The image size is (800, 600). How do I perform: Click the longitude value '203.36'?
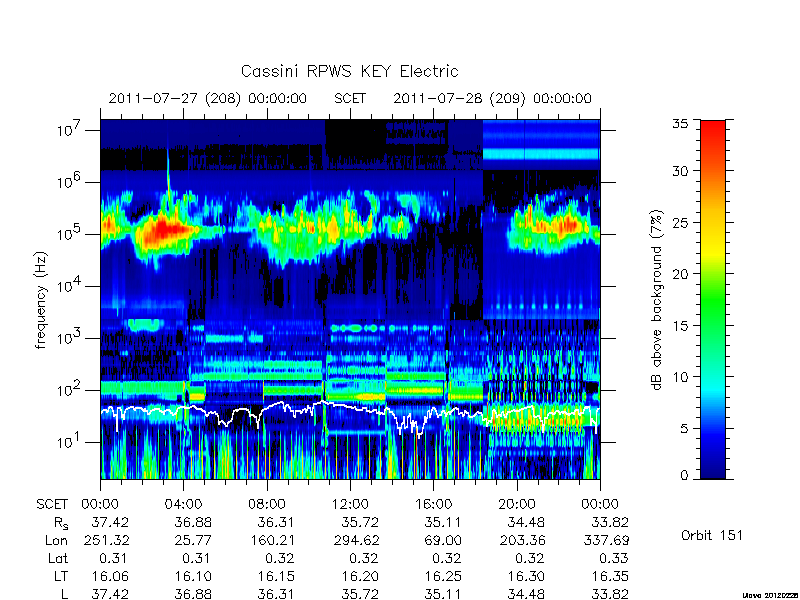522,540
